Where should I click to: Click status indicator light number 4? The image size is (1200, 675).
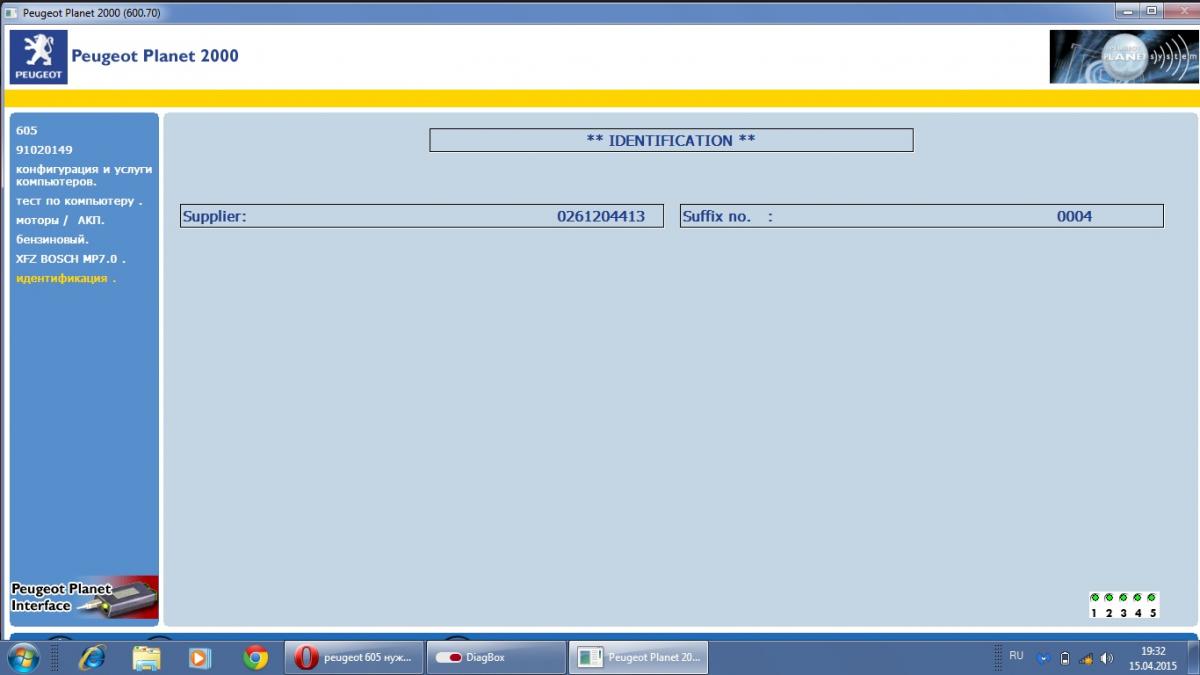tap(1137, 597)
